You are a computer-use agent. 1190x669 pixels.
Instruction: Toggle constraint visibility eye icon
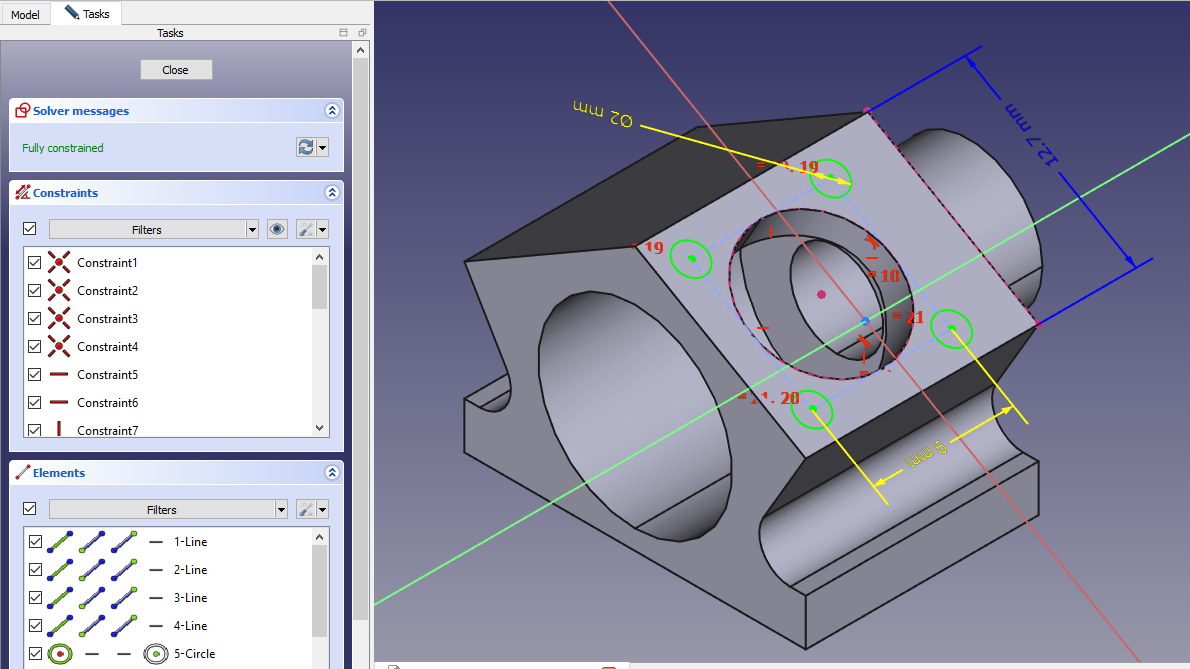(278, 230)
